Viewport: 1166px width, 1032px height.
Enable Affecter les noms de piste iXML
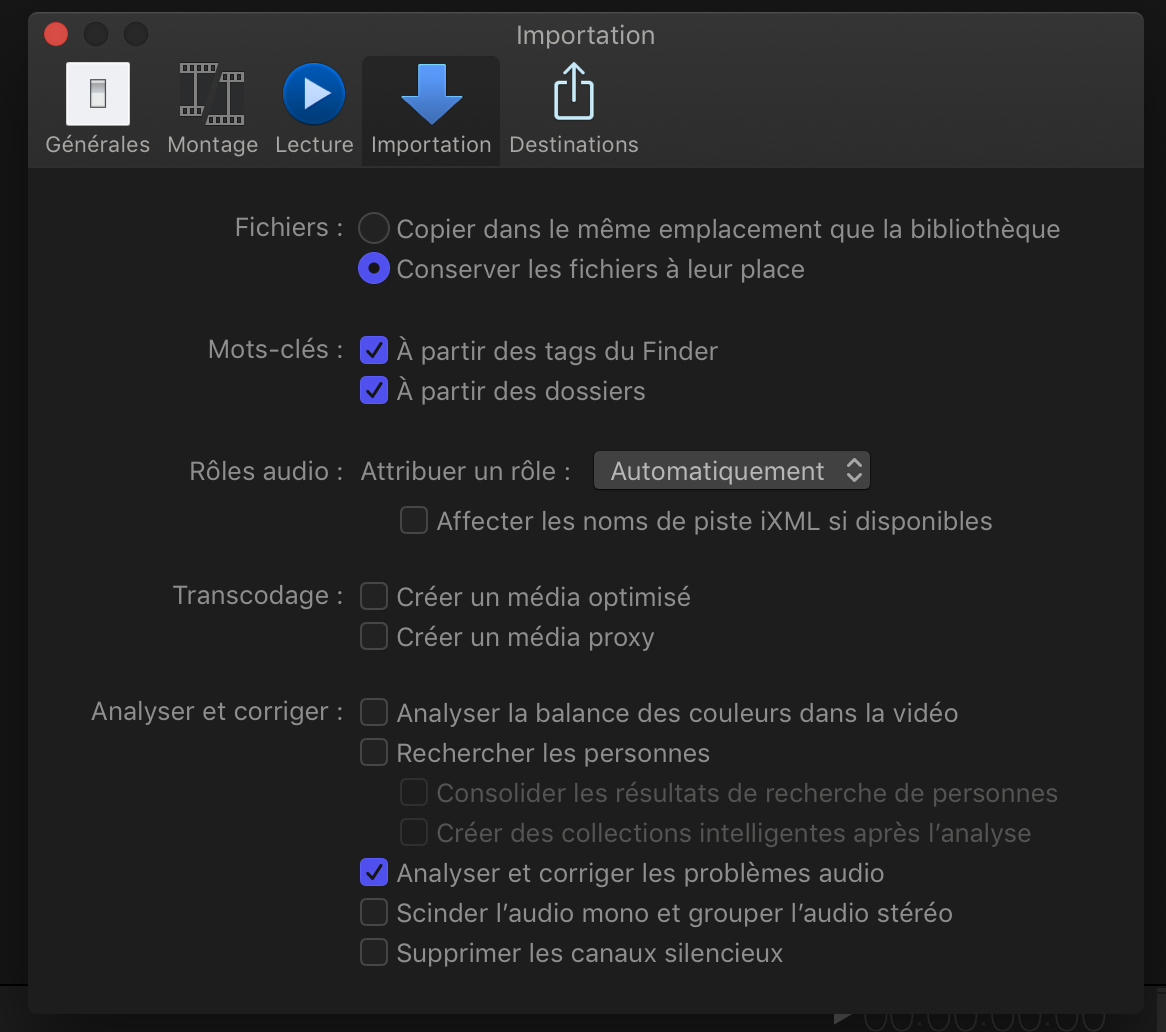pos(413,520)
